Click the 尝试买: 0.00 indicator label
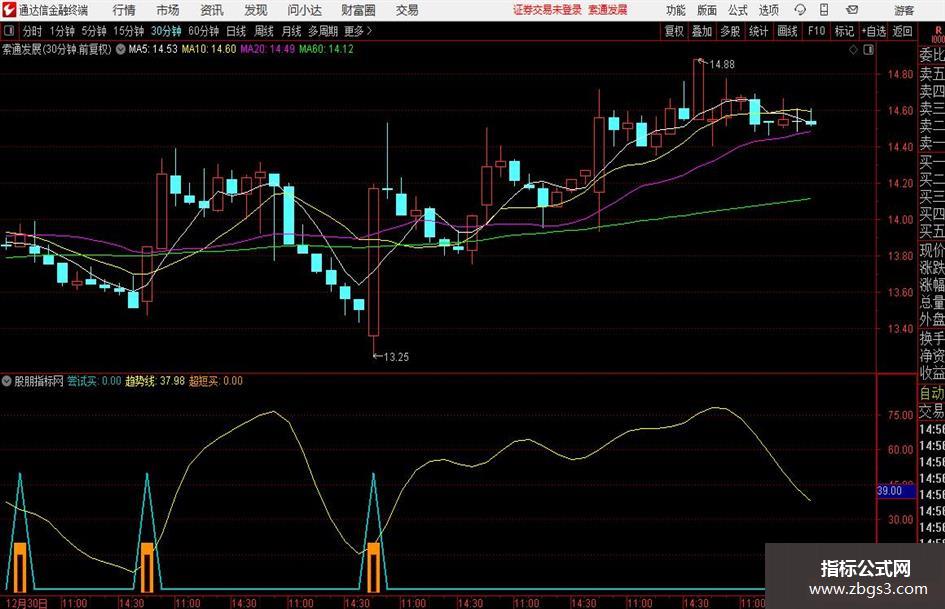This screenshot has width=945, height=609. pos(94,381)
